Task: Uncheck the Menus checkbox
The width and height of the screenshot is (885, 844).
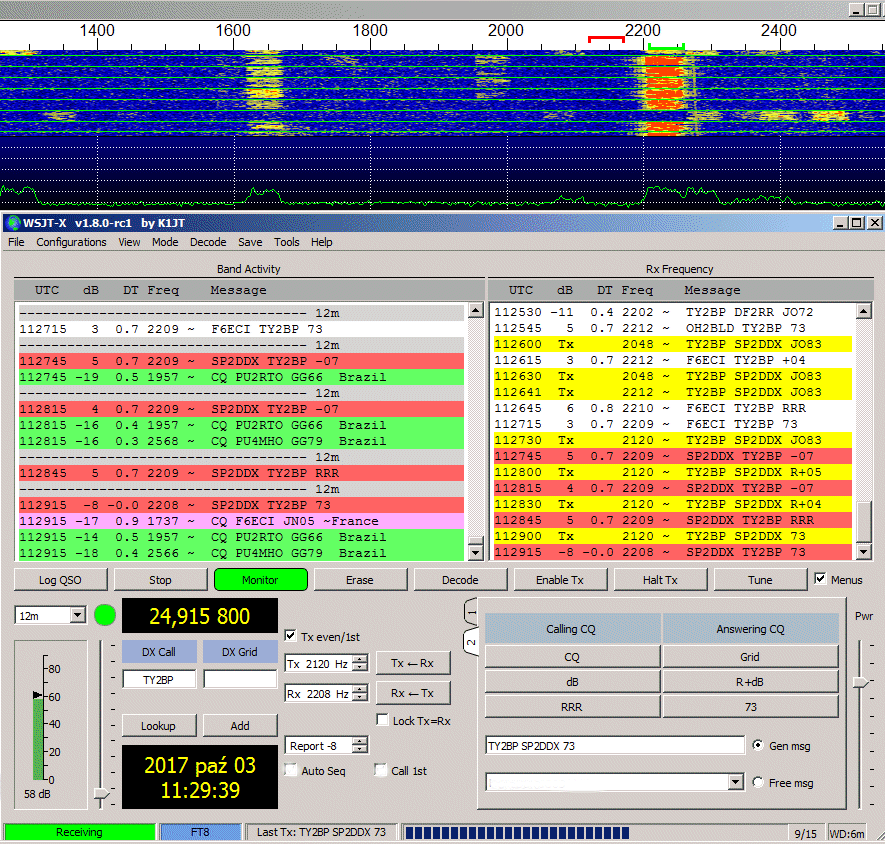Action: 820,579
